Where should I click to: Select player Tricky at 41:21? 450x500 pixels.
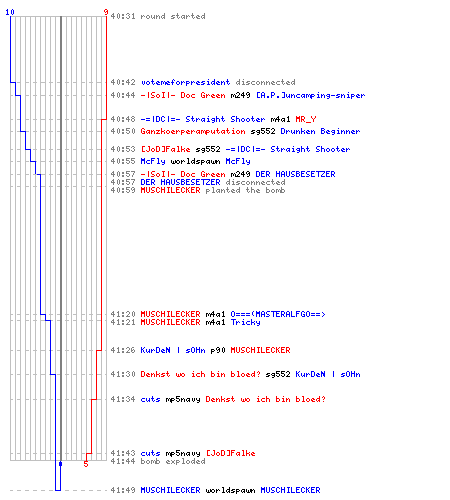[245, 322]
